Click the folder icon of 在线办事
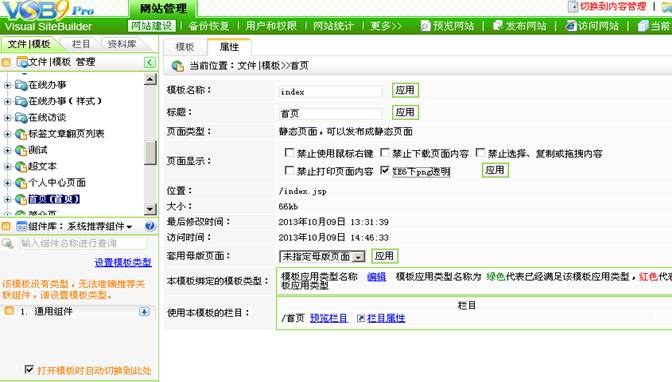Viewport: 672px width, 382px height. (x=21, y=85)
